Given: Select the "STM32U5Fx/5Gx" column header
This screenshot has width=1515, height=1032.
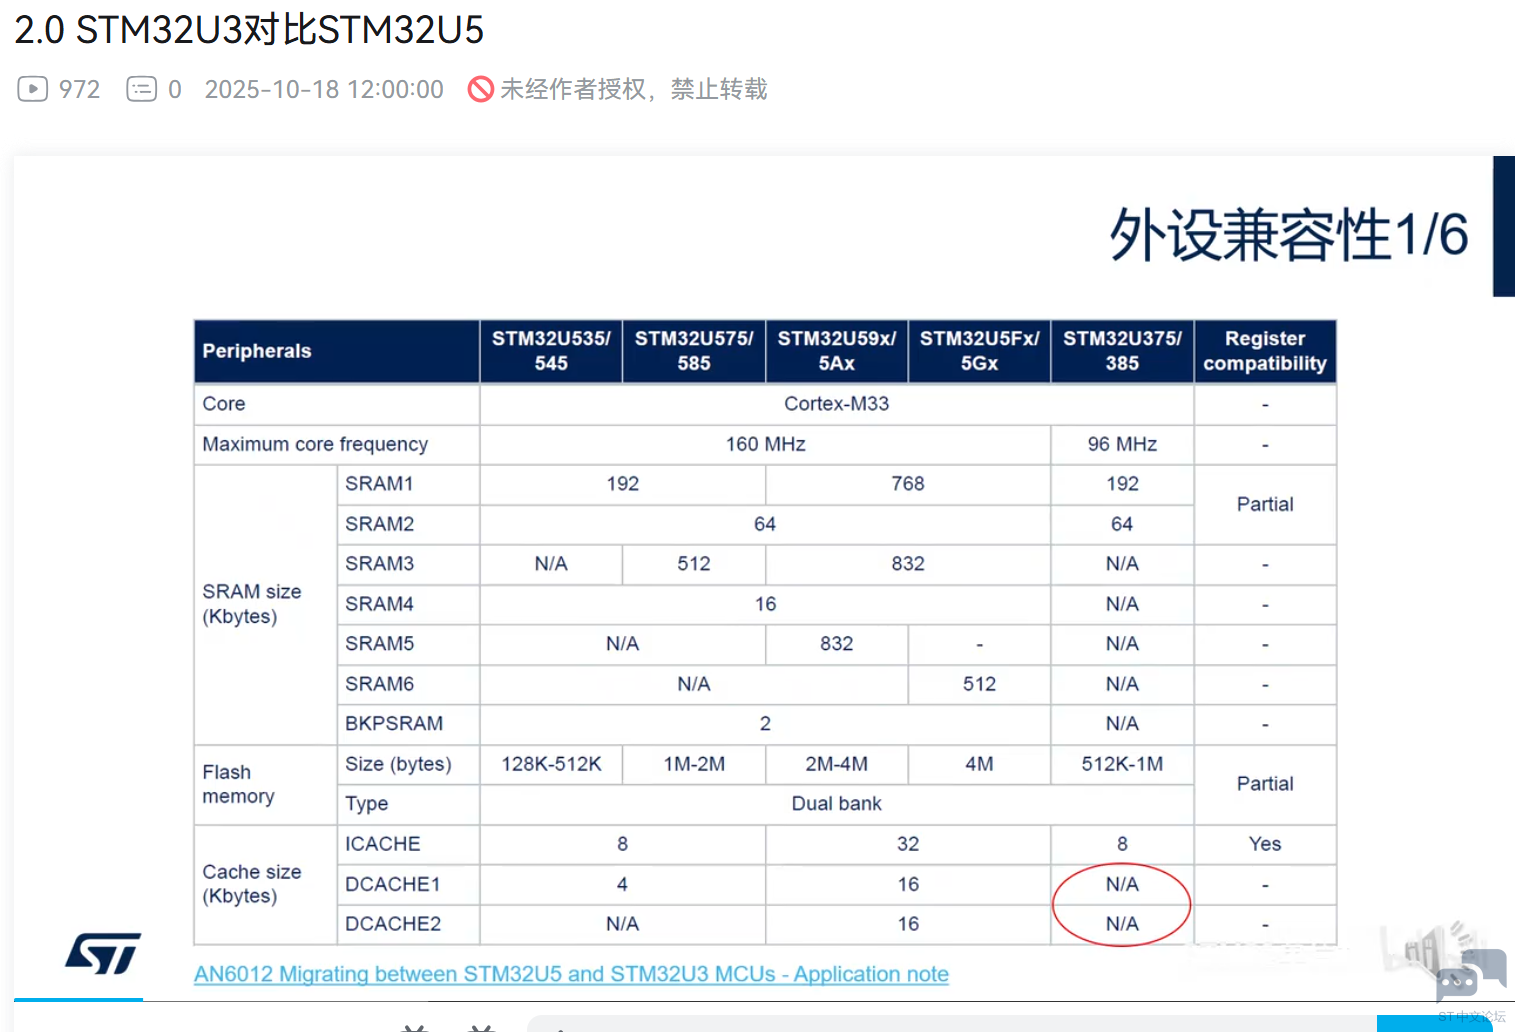Looking at the screenshot, I should tap(980, 351).
